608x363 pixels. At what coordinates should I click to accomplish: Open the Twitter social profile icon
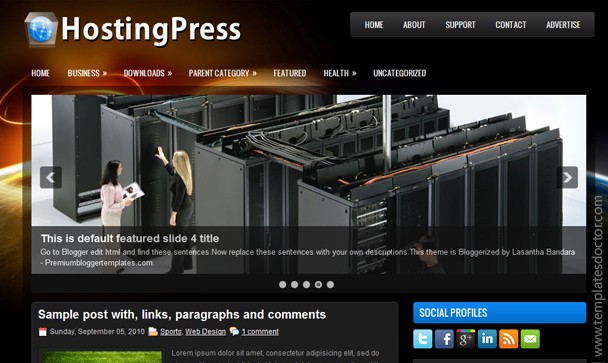[423, 339]
